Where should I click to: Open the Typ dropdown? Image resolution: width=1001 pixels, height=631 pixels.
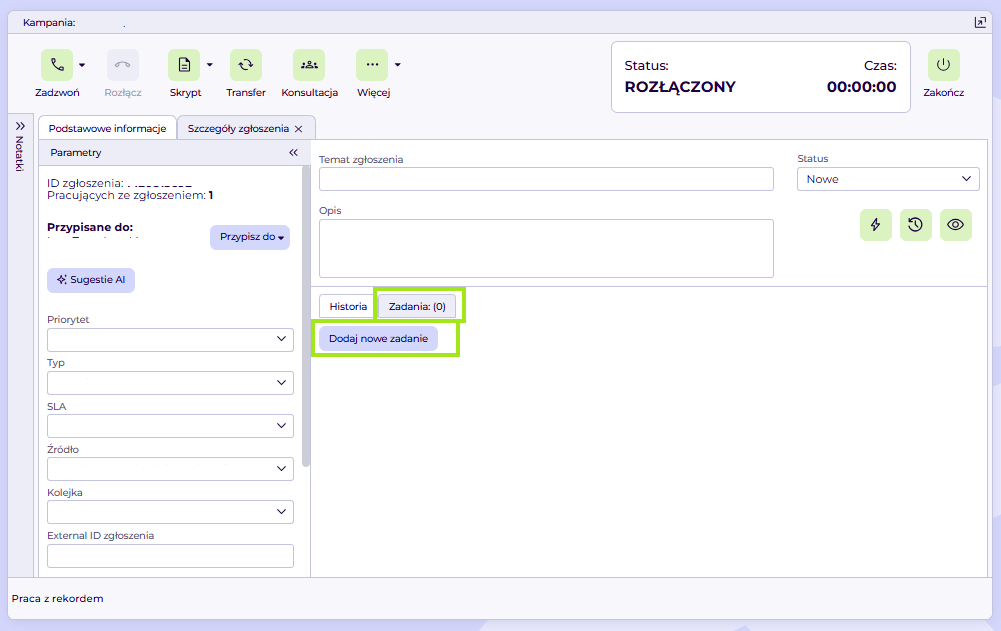(170, 383)
